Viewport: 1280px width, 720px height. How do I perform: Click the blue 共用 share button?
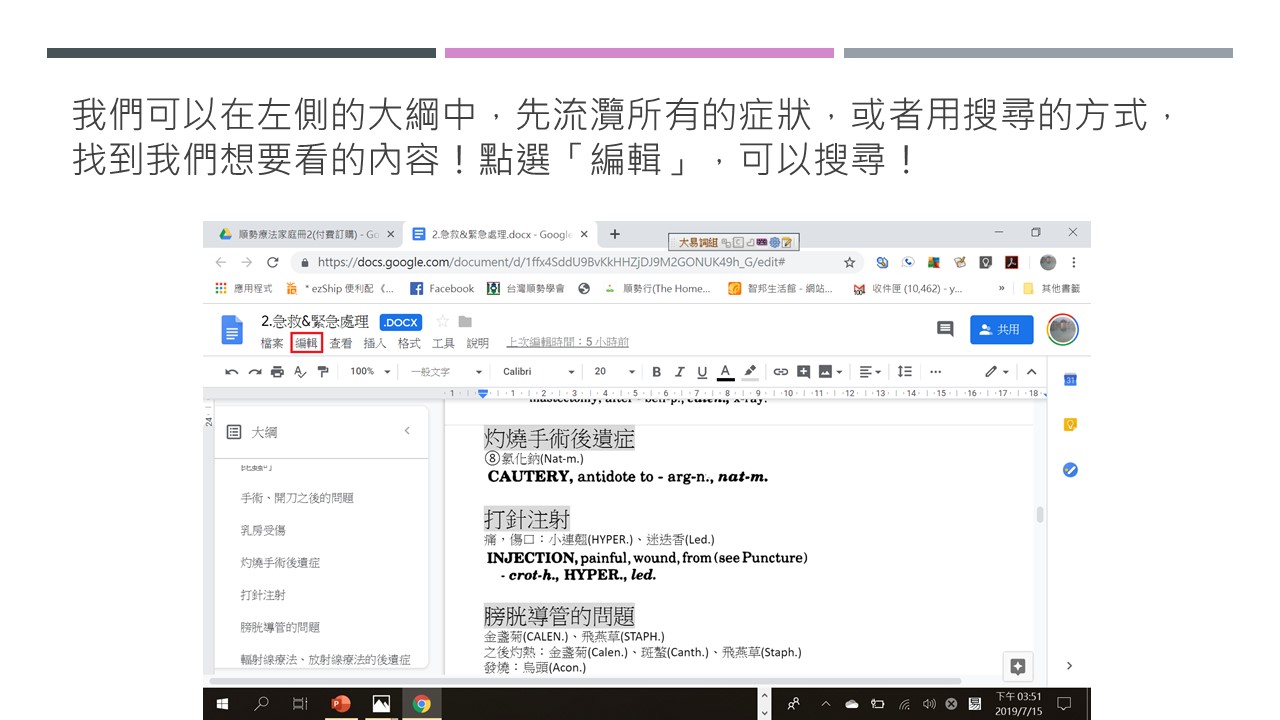pos(1002,329)
